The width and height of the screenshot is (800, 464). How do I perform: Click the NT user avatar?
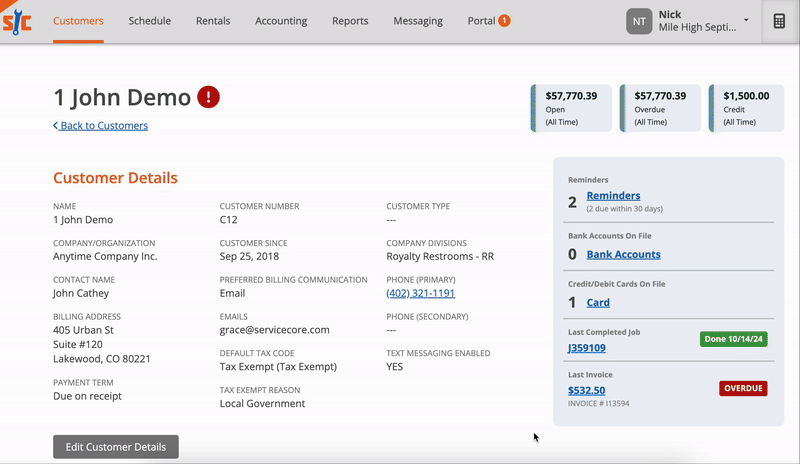pyautogui.click(x=639, y=21)
